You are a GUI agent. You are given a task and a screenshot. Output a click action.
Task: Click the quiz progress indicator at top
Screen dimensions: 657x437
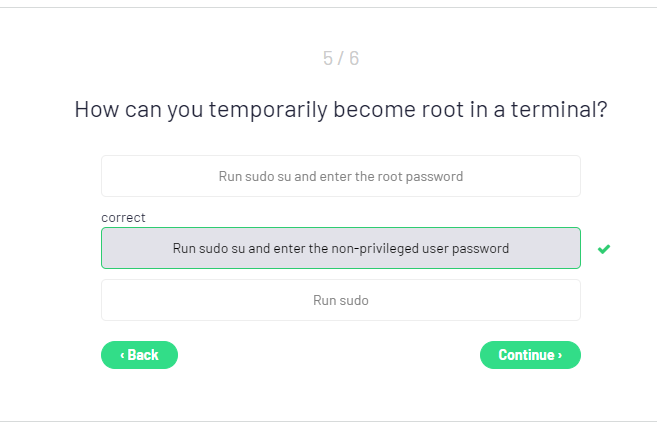[x=340, y=58]
